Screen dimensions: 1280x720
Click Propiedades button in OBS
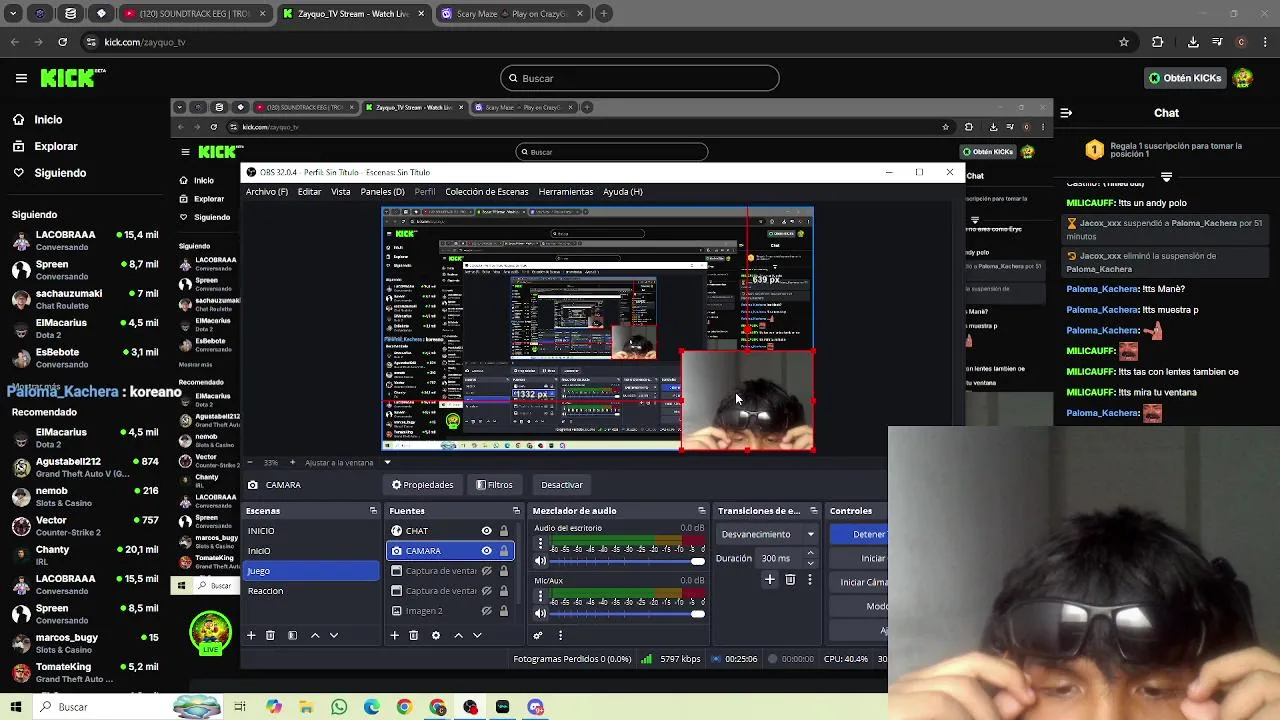coord(423,485)
